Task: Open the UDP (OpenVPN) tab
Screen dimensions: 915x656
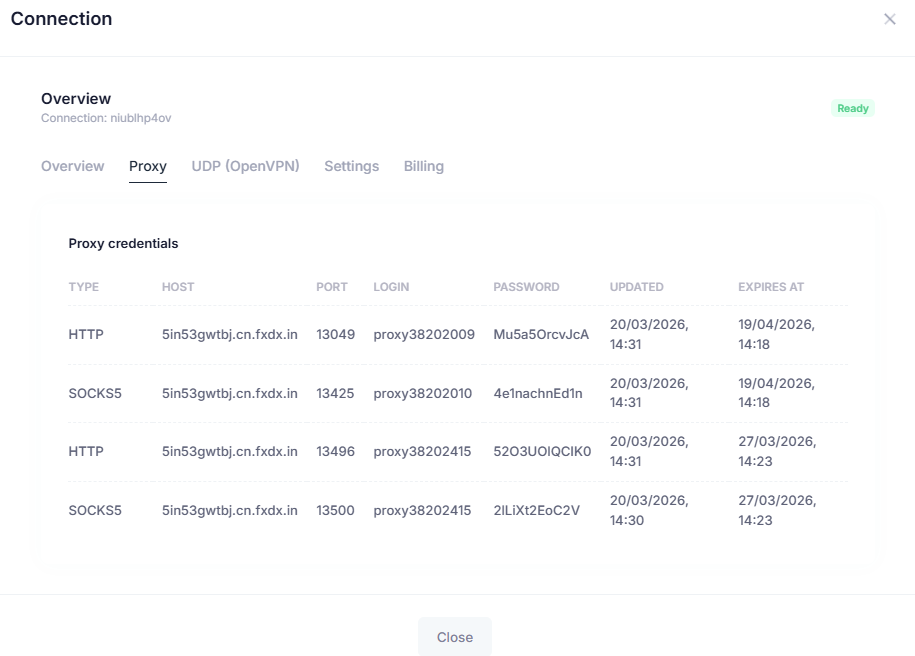Action: (x=245, y=166)
